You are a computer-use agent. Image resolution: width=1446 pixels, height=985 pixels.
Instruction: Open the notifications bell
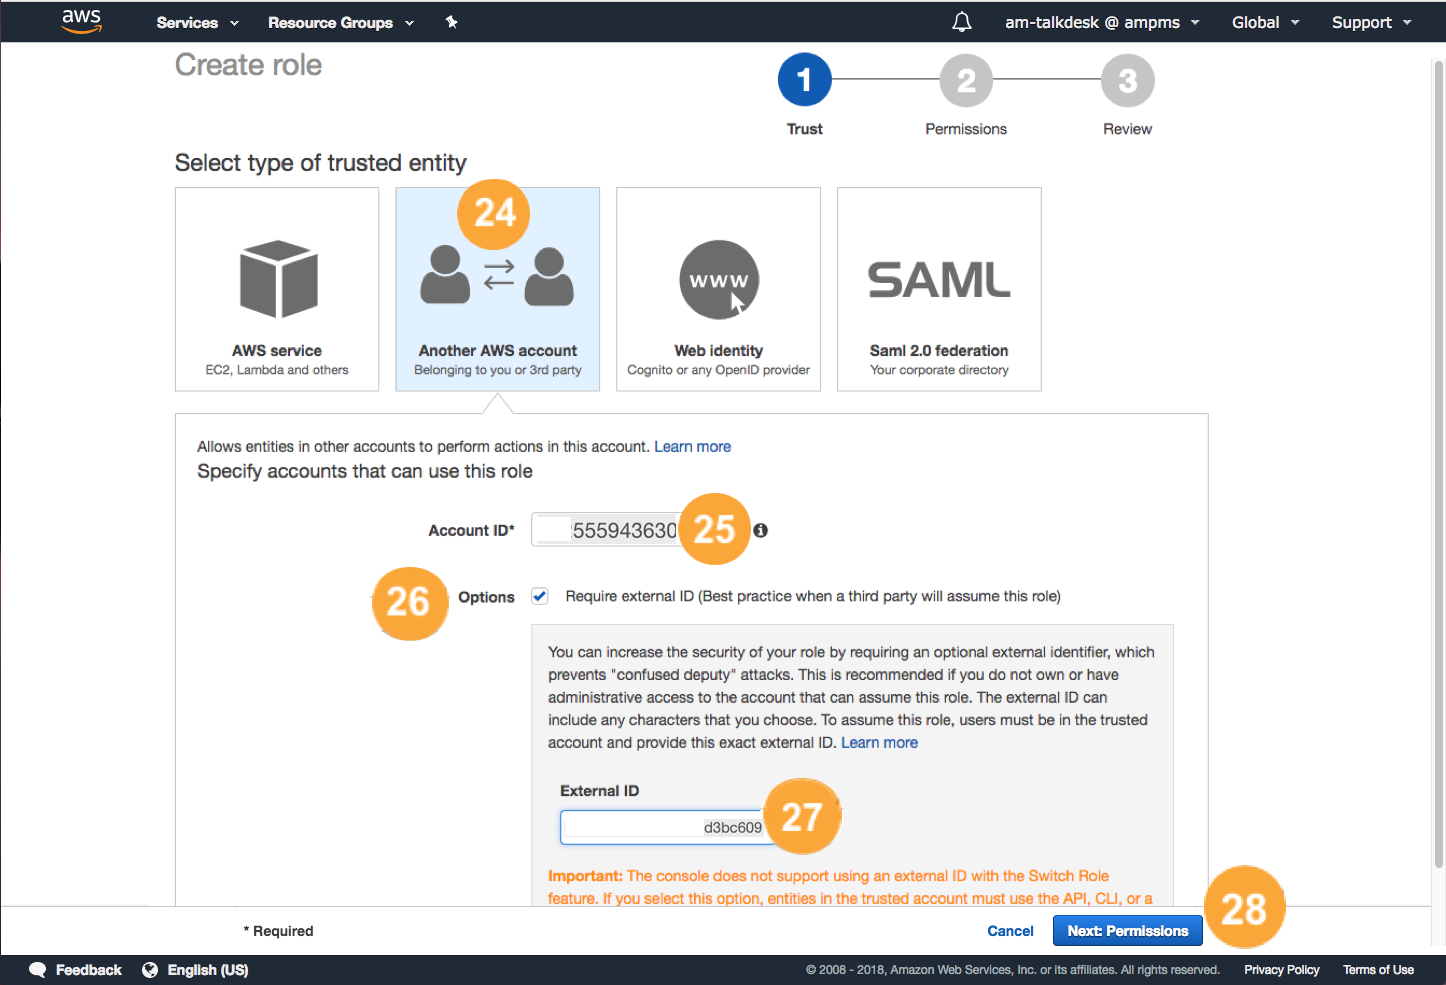pos(962,22)
